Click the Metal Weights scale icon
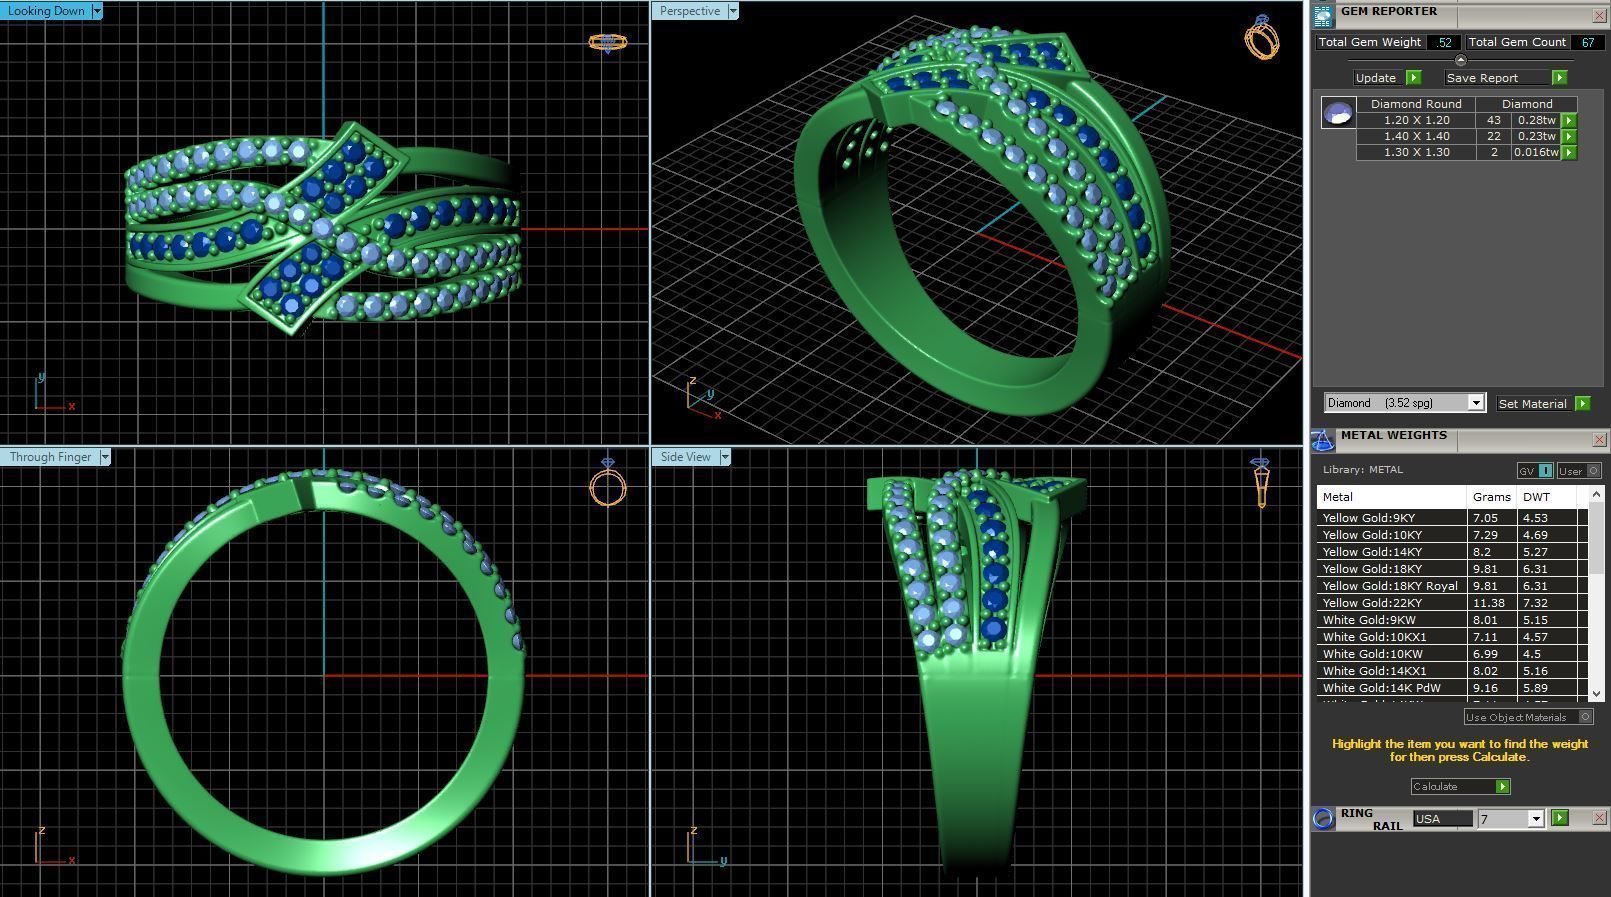The width and height of the screenshot is (1611, 897). (1323, 440)
